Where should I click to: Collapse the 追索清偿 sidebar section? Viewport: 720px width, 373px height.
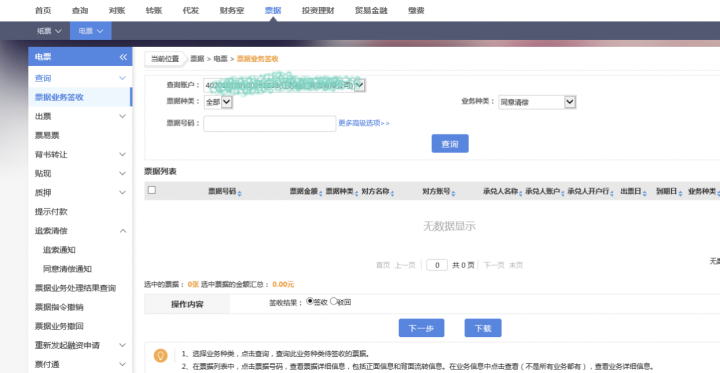[x=80, y=231]
